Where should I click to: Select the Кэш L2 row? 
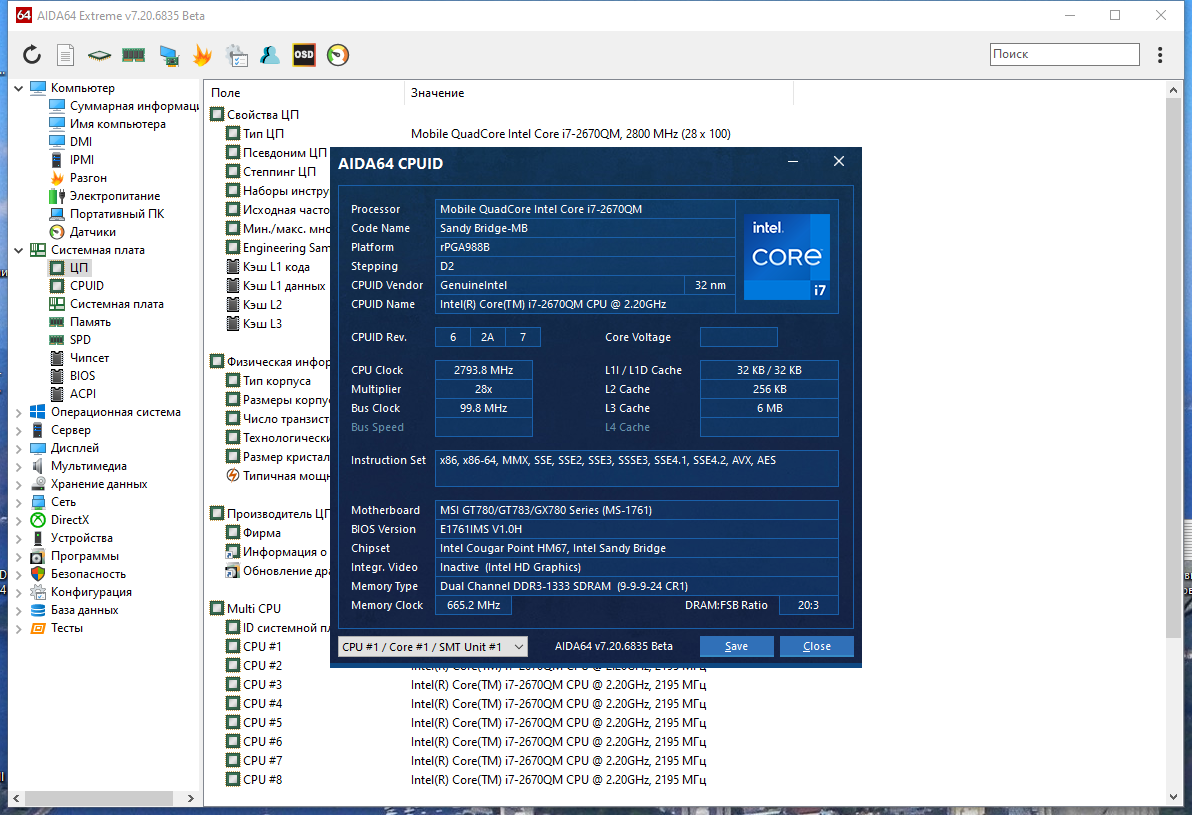coord(255,305)
